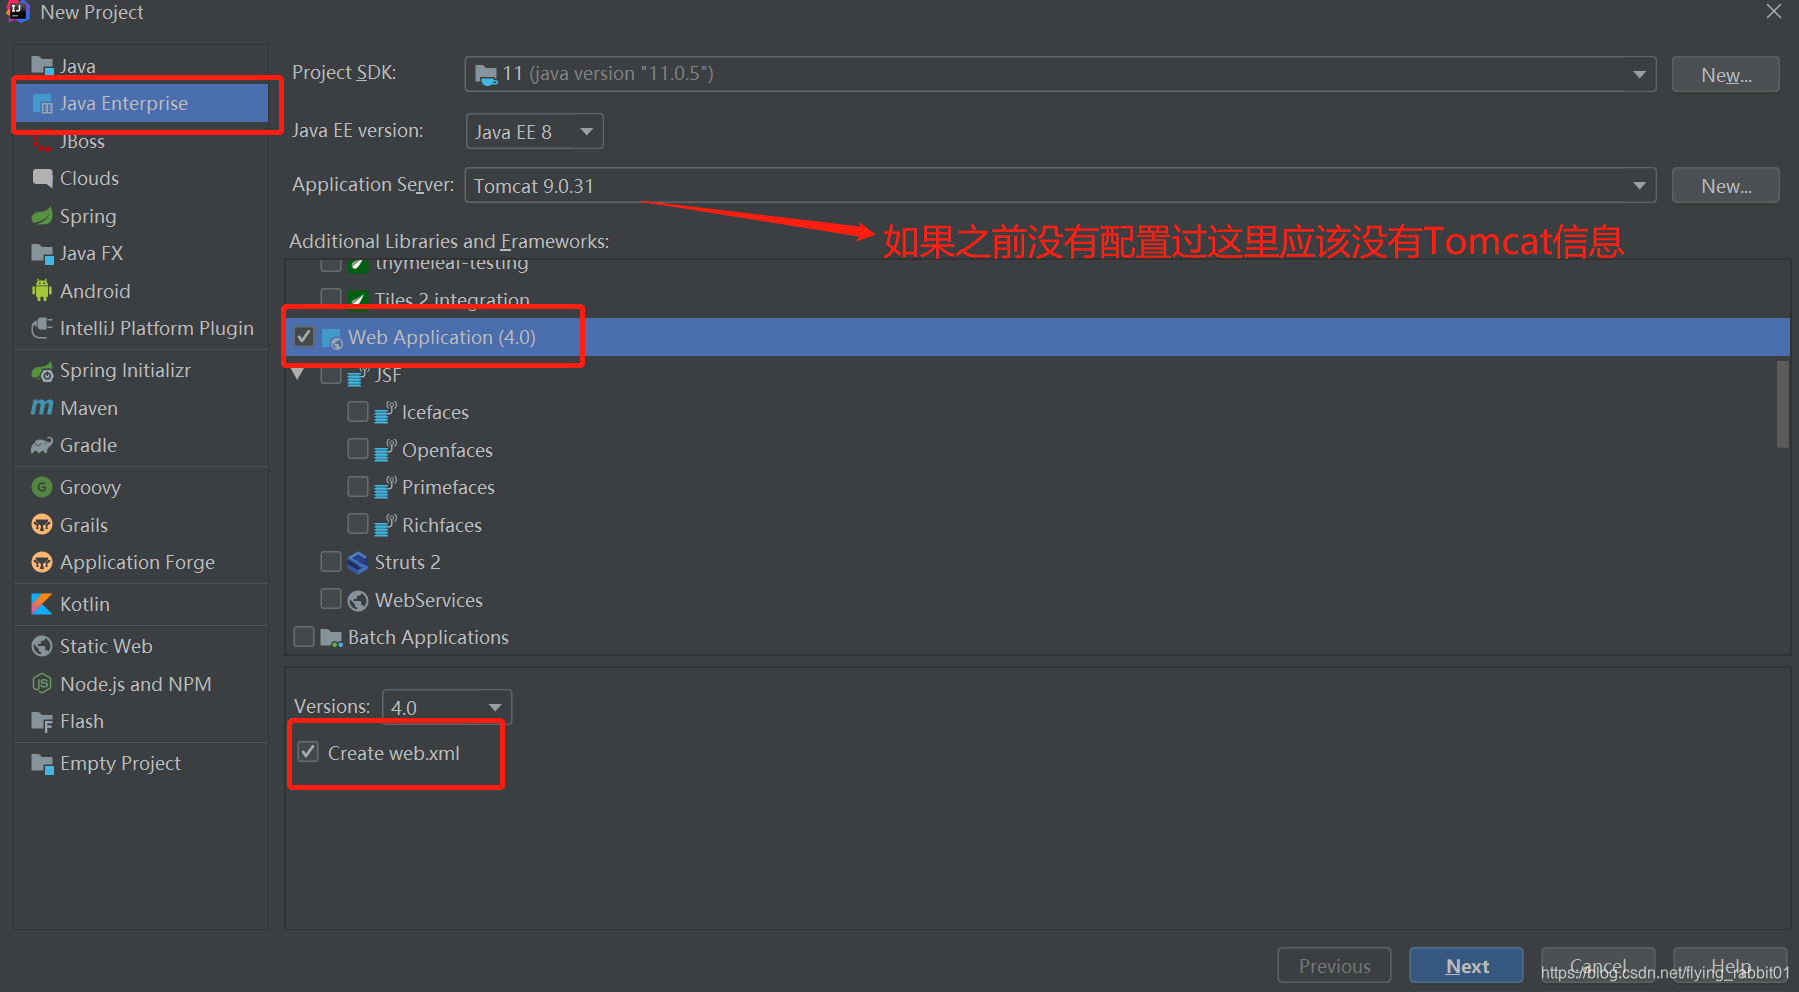Click the Gradle elephant icon

pyautogui.click(x=42, y=446)
